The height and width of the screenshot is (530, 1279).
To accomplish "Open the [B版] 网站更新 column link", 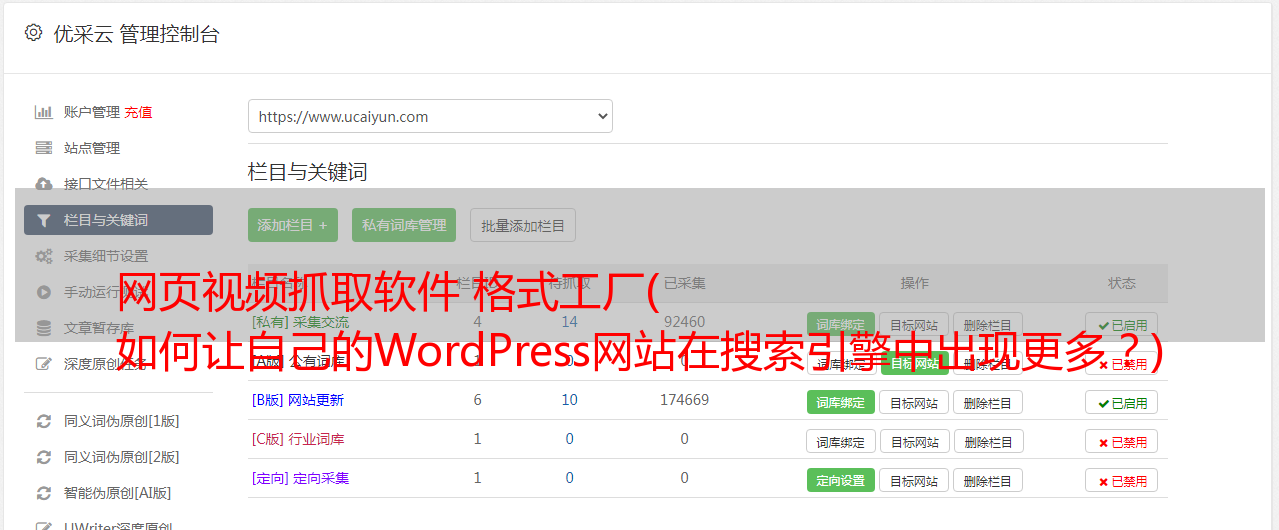I will coord(297,400).
